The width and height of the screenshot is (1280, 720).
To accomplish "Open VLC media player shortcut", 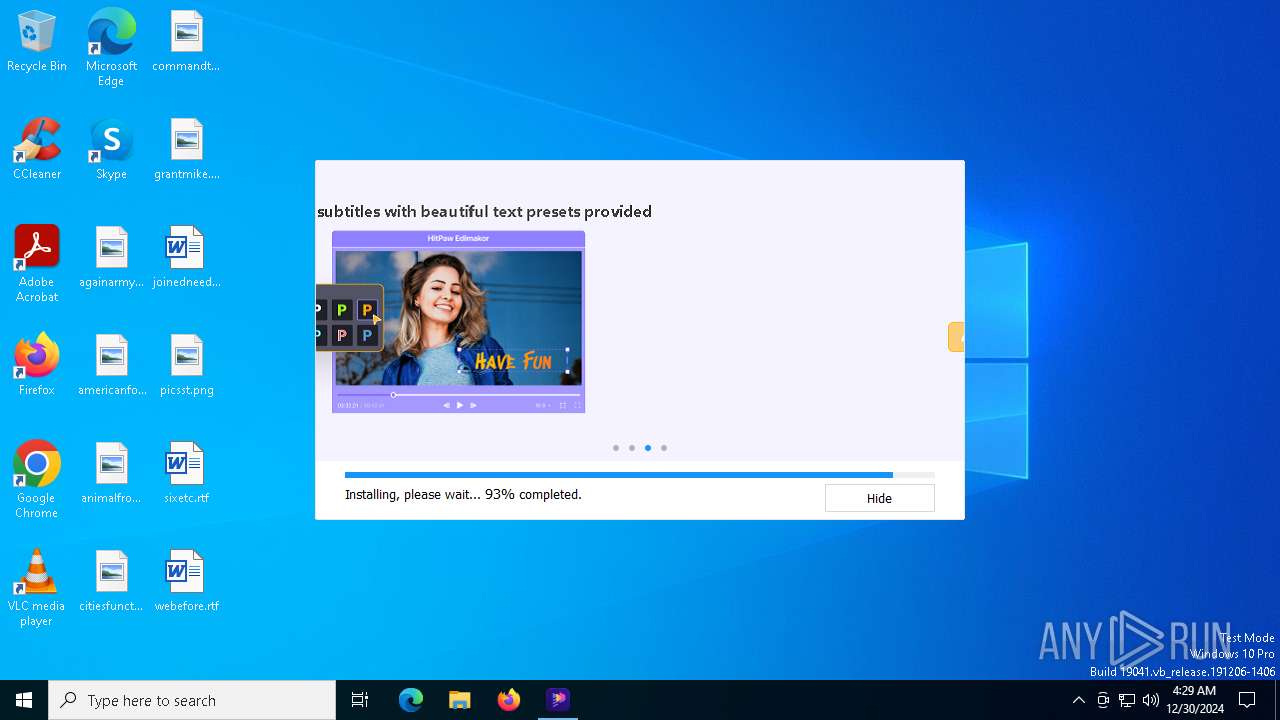I will (x=37, y=588).
